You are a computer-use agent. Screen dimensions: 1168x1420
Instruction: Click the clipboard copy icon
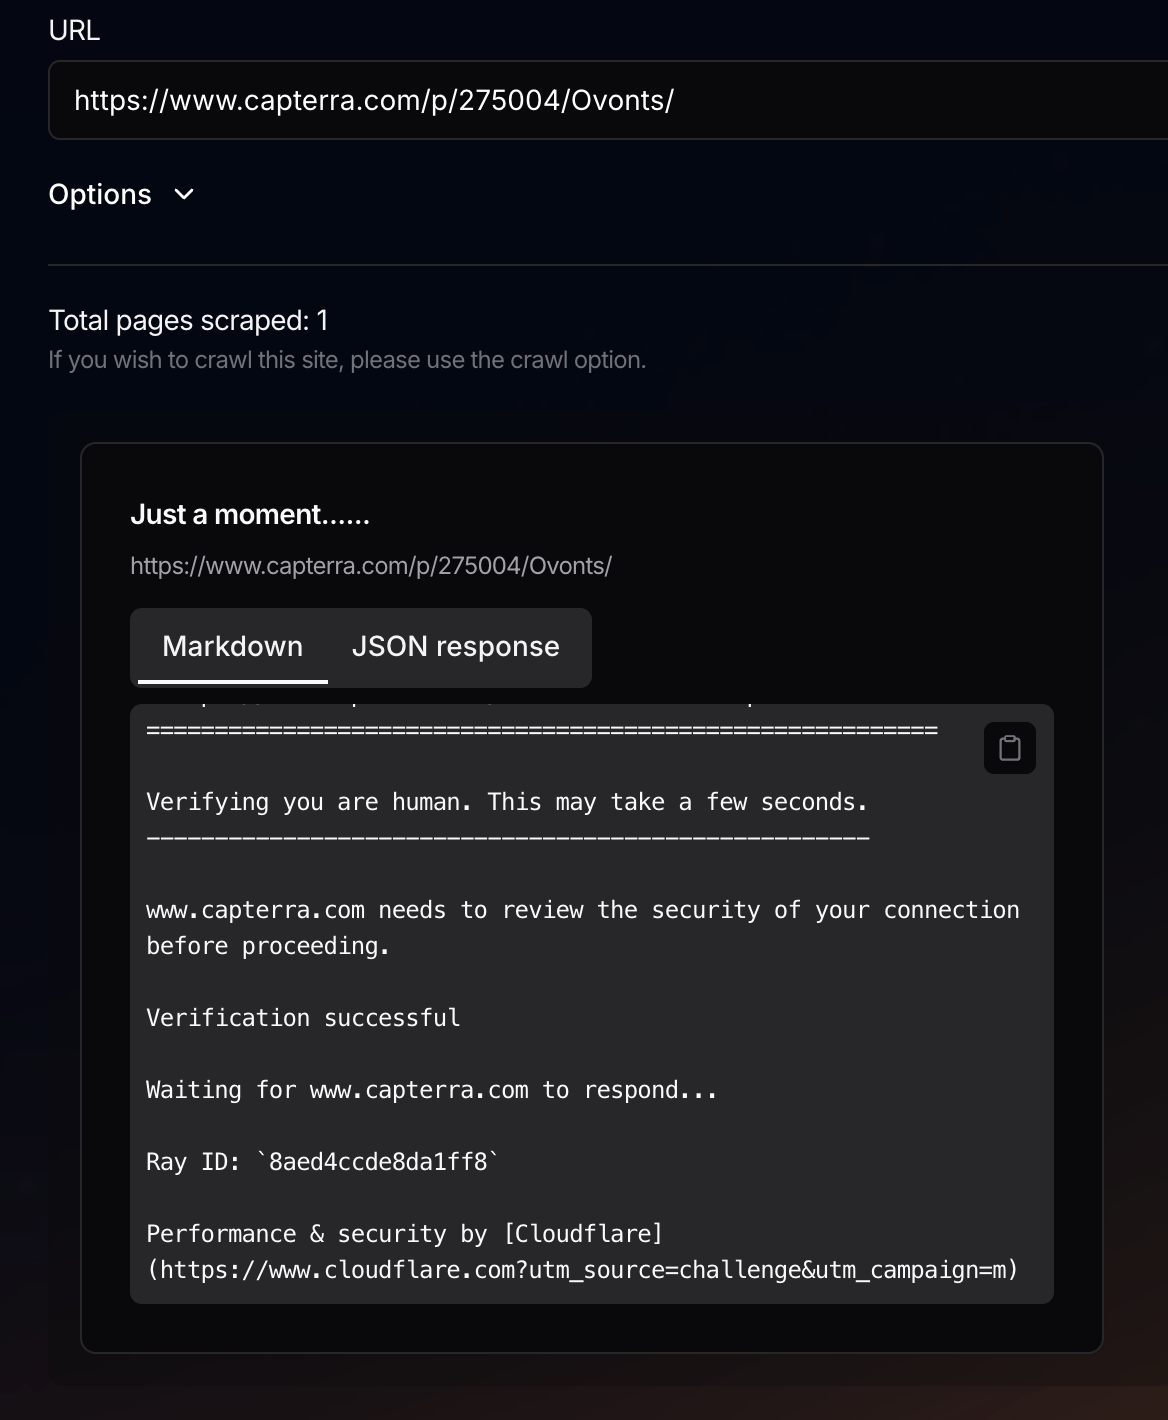pyautogui.click(x=1009, y=748)
